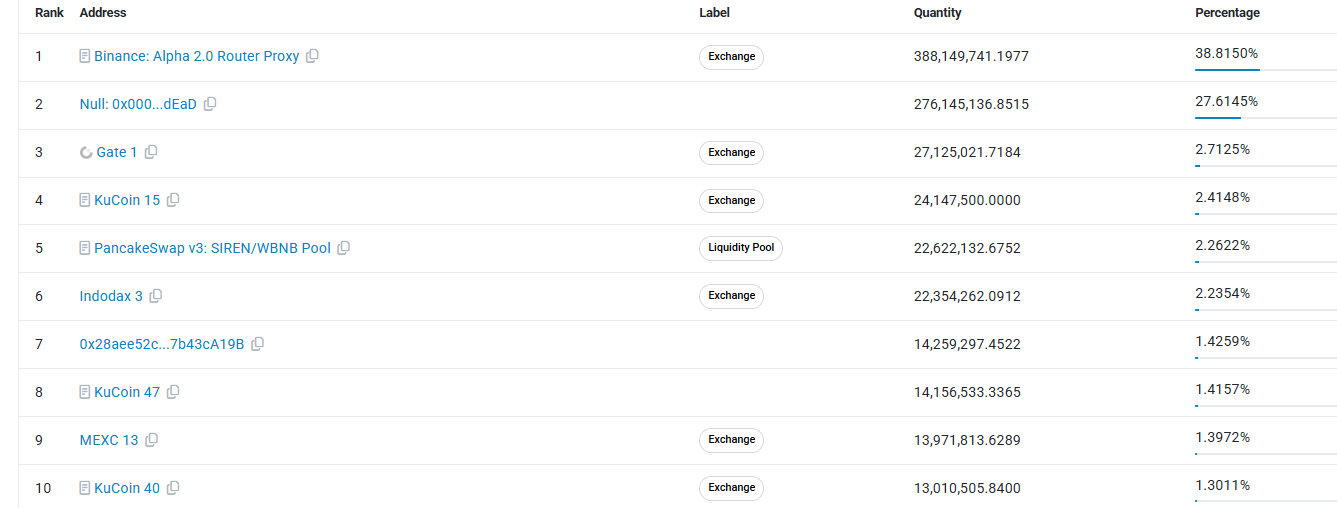The image size is (1337, 508).
Task: Open the MEXC 13 address link
Action: 109,440
